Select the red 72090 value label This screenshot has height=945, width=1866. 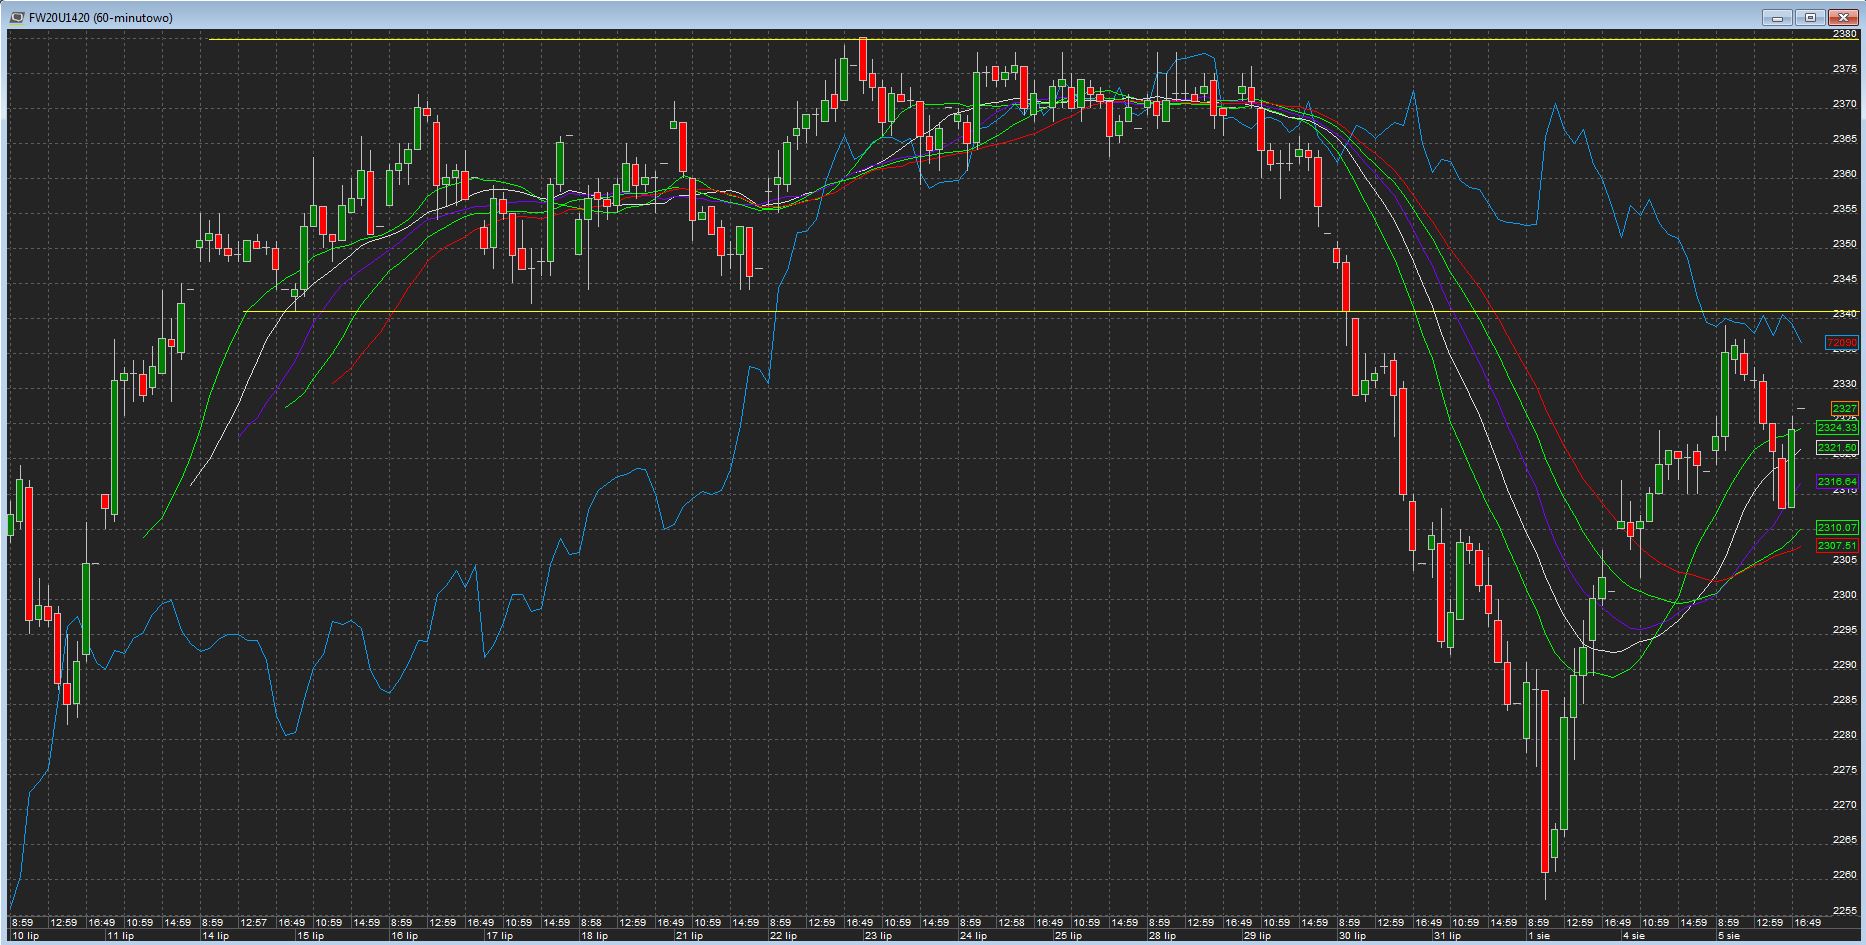(x=1841, y=343)
